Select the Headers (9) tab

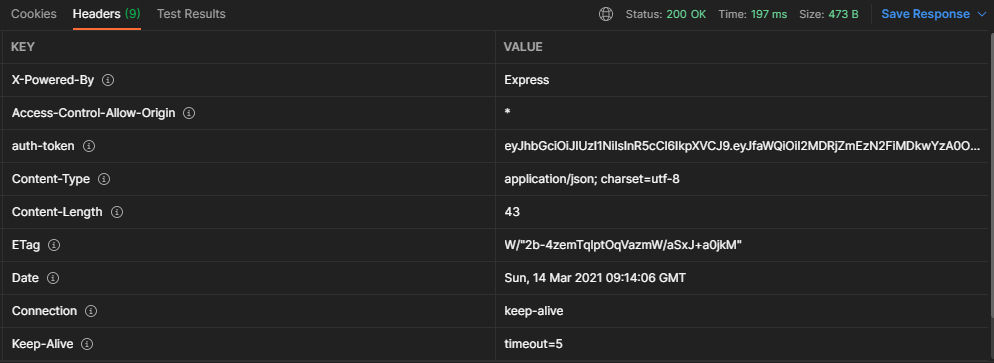pyautogui.click(x=106, y=14)
